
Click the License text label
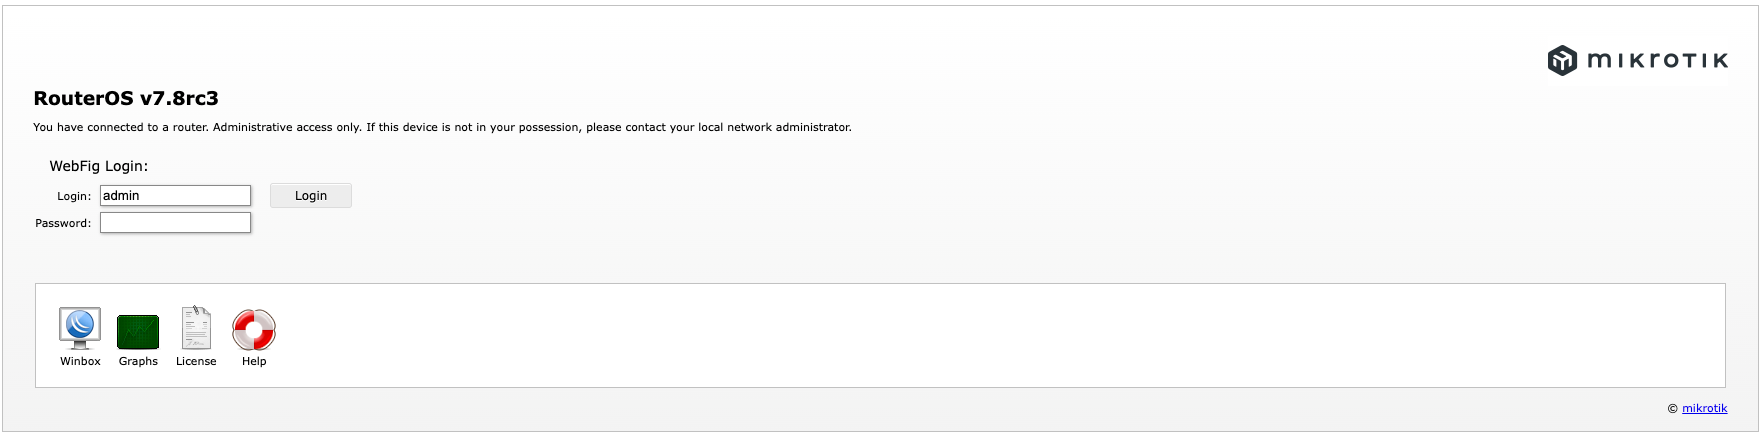click(196, 361)
